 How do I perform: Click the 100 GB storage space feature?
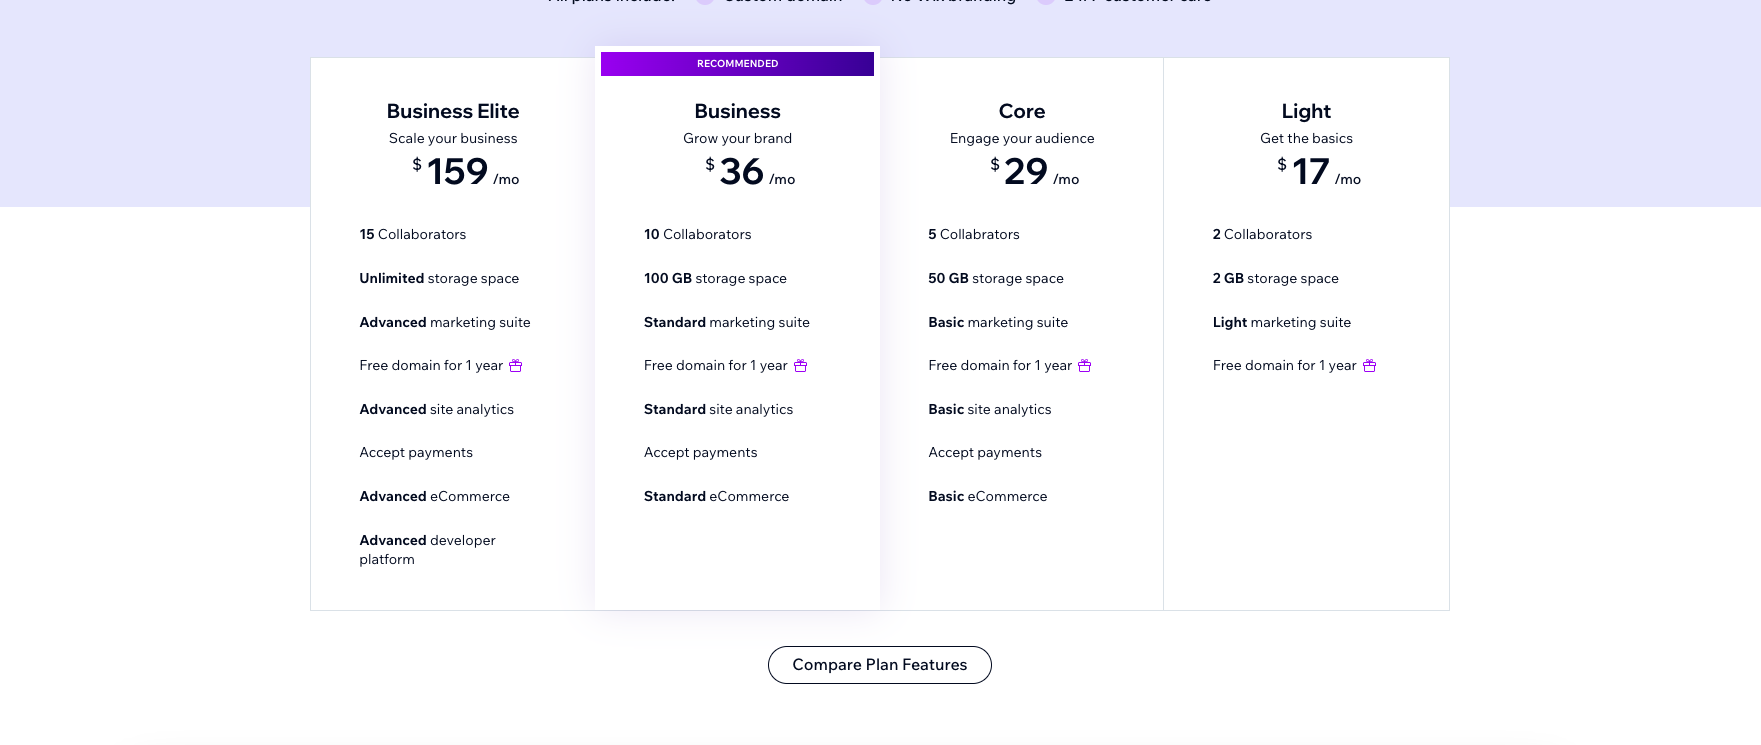point(715,279)
